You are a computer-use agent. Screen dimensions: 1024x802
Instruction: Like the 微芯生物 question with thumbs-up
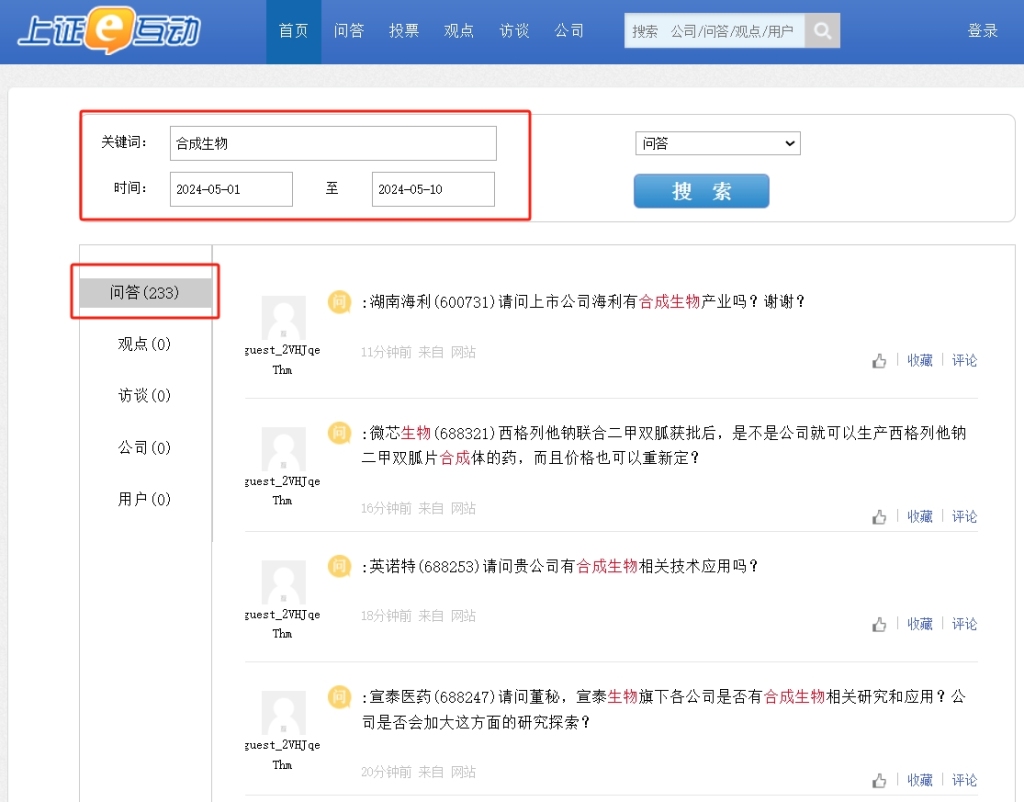tap(879, 517)
